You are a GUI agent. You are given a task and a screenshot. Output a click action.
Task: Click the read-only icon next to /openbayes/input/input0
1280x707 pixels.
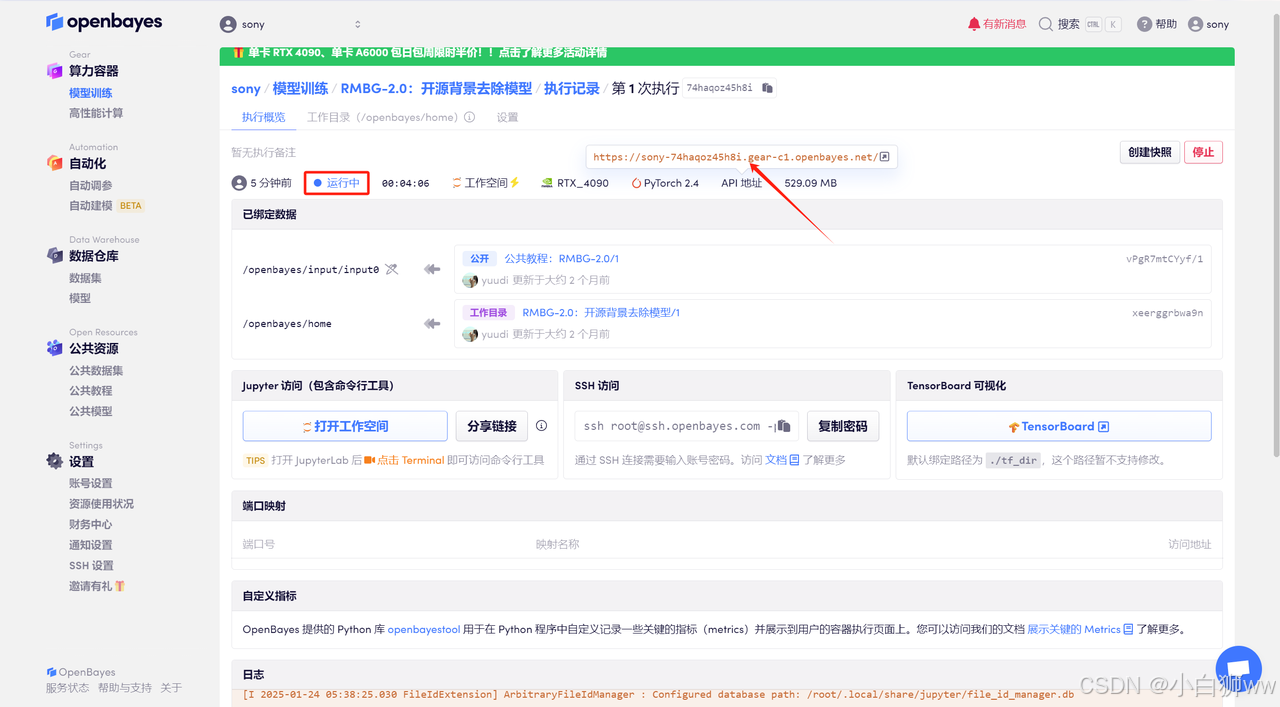point(392,269)
